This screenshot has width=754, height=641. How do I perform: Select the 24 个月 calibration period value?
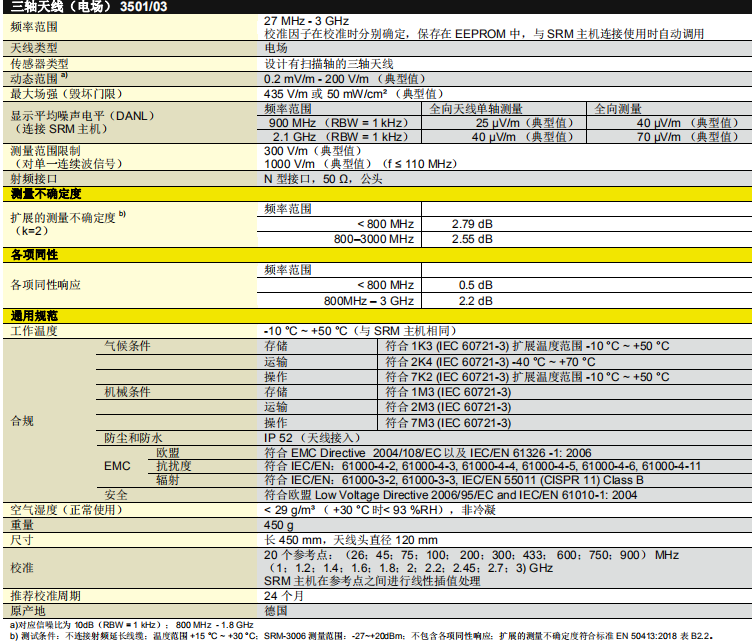pyautogui.click(x=283, y=596)
